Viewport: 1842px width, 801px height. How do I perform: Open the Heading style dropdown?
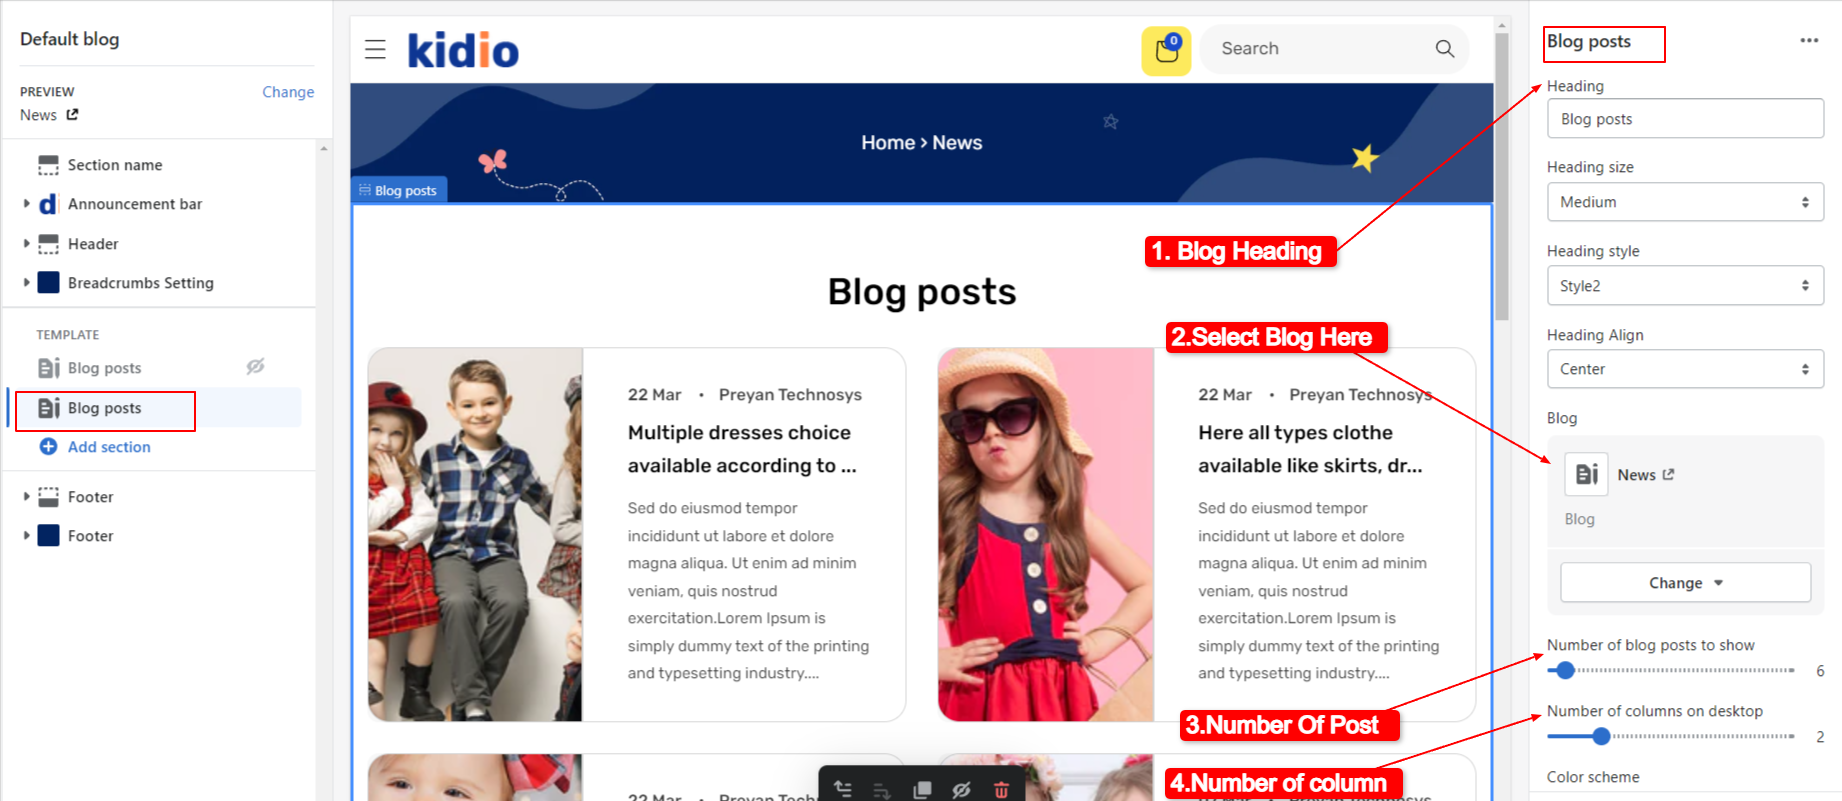[1685, 286]
